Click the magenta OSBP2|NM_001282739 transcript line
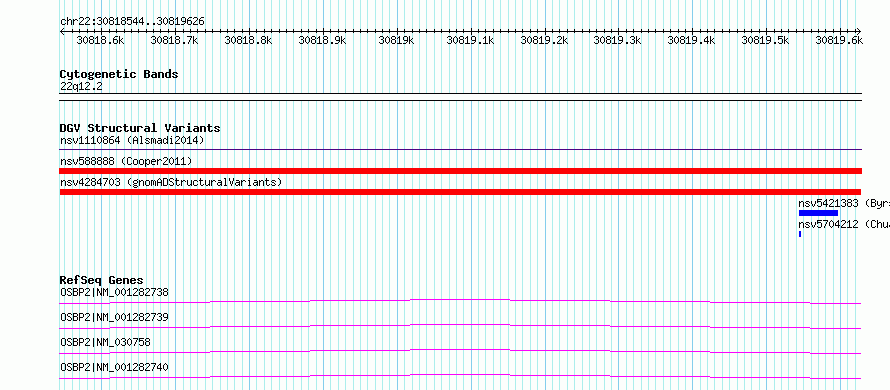The image size is (890, 390). click(x=460, y=326)
